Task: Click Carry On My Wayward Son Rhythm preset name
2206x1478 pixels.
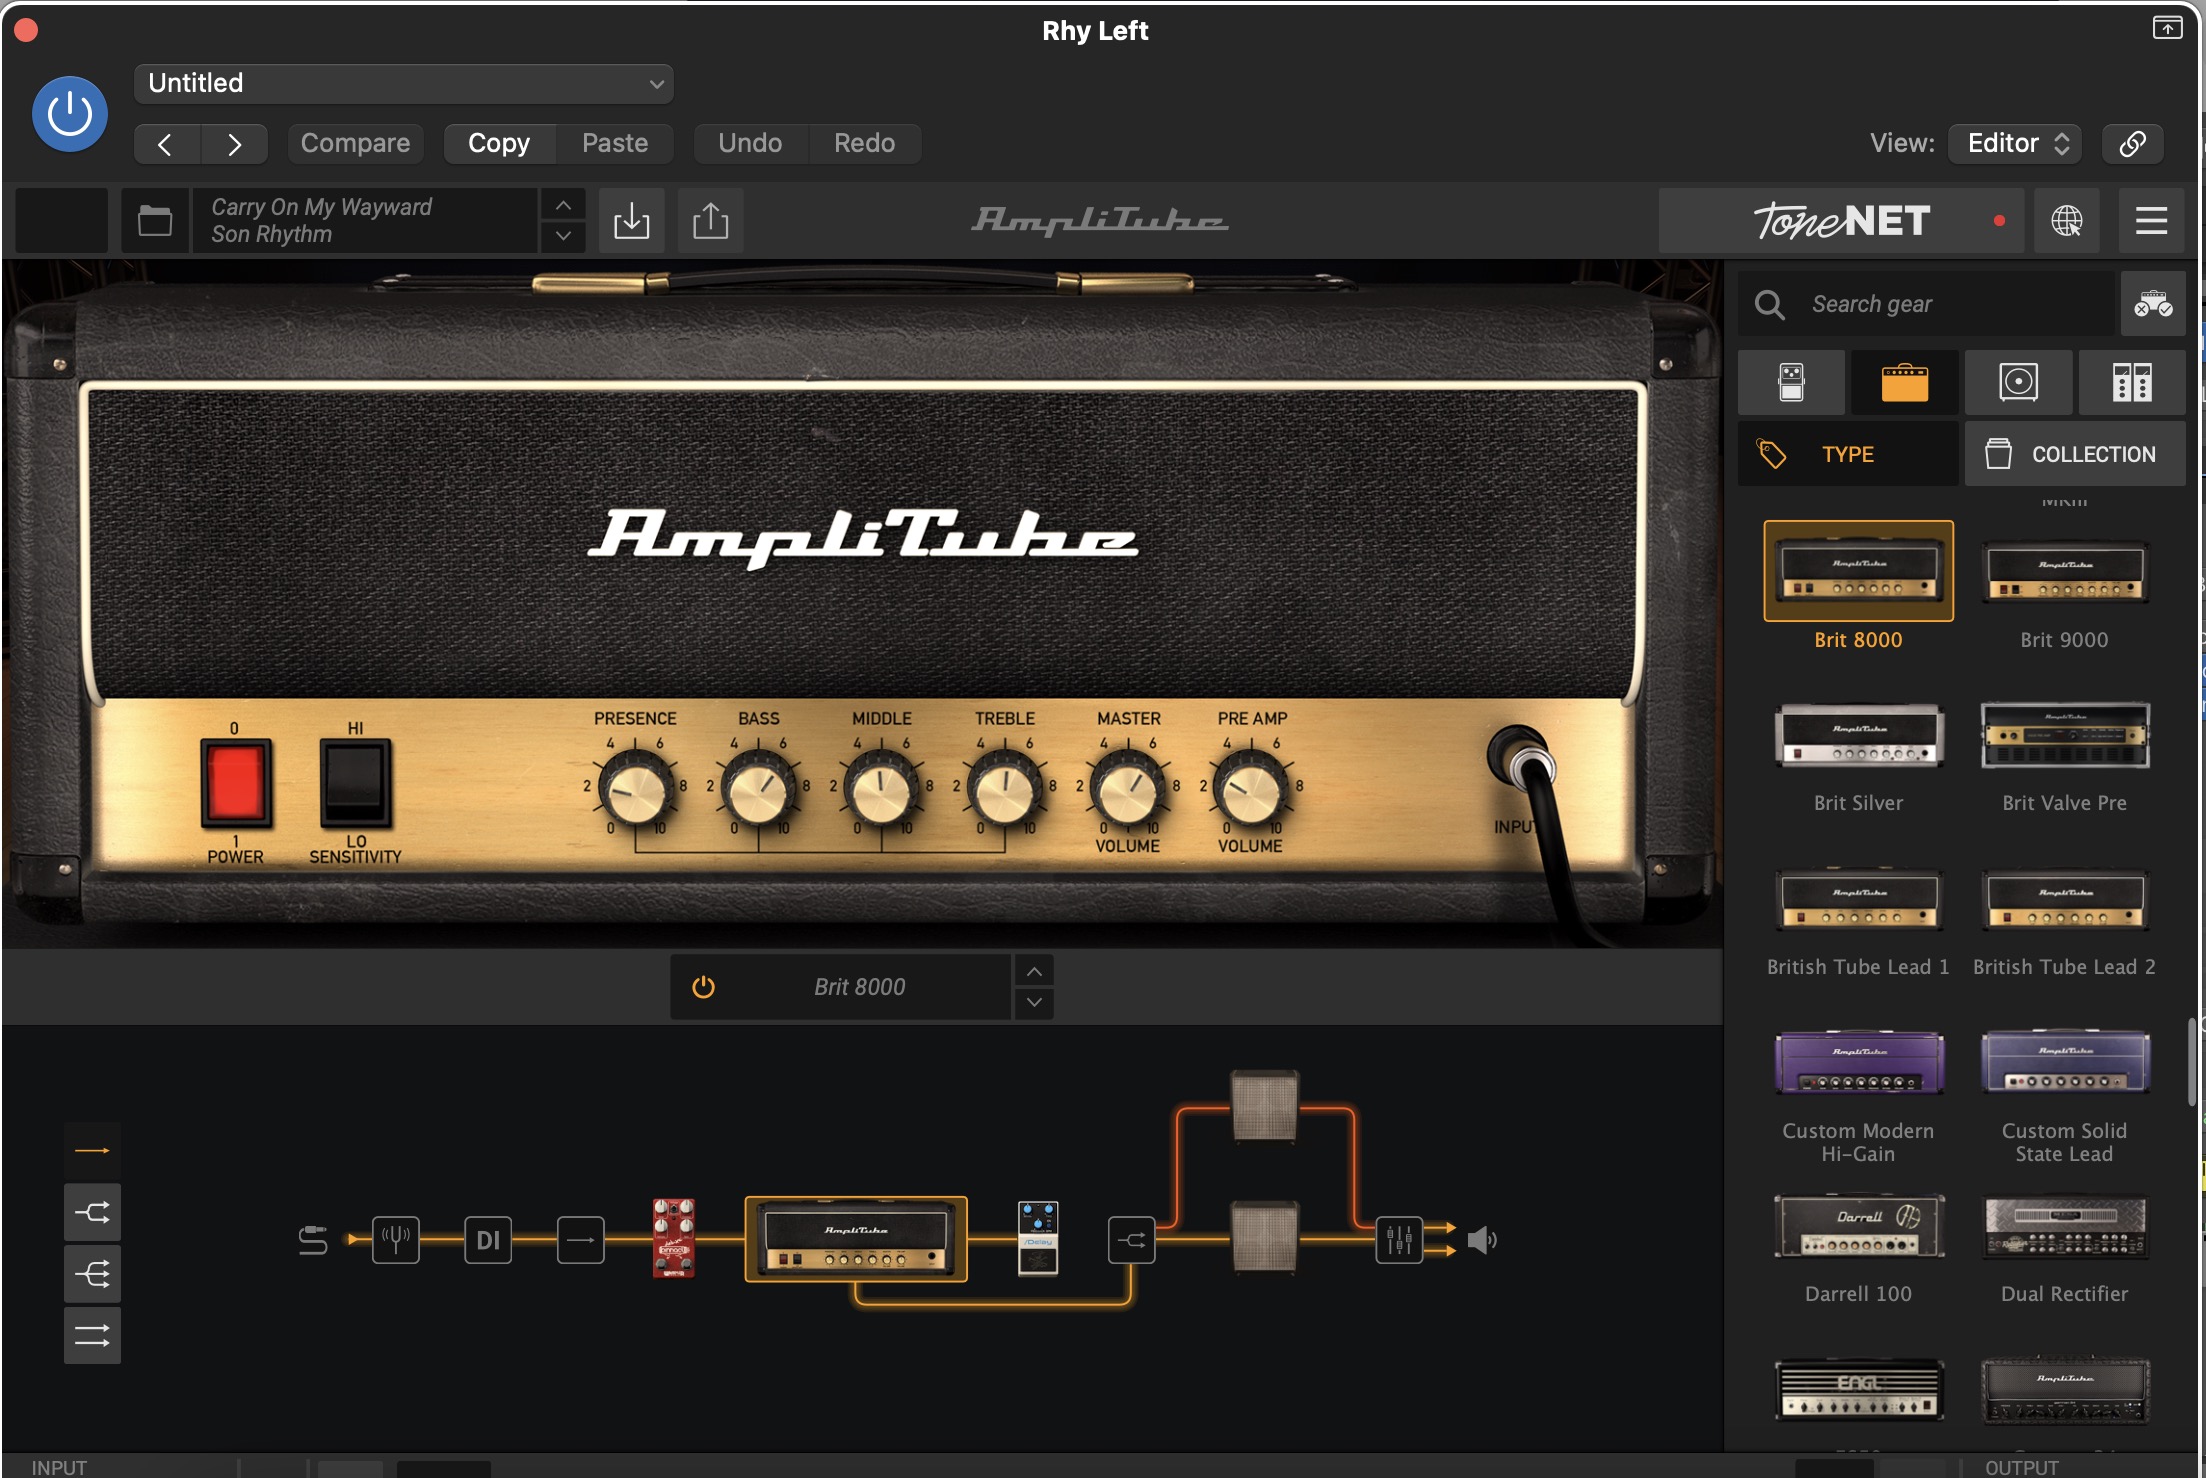Action: [x=365, y=220]
